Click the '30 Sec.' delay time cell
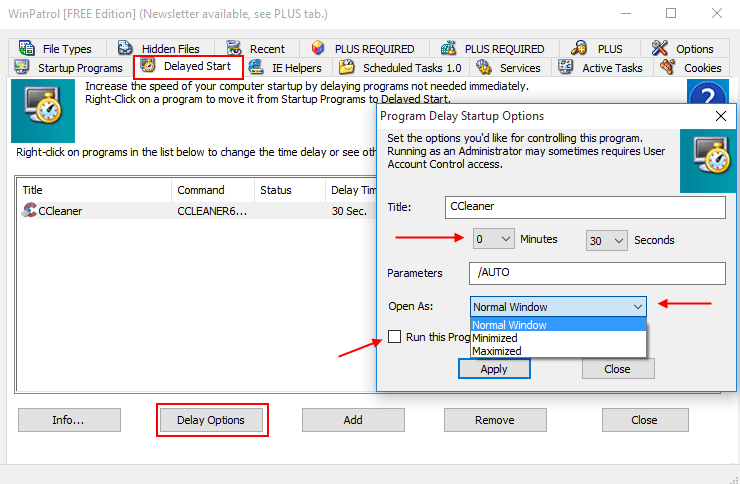The height and width of the screenshot is (484, 740). point(349,211)
